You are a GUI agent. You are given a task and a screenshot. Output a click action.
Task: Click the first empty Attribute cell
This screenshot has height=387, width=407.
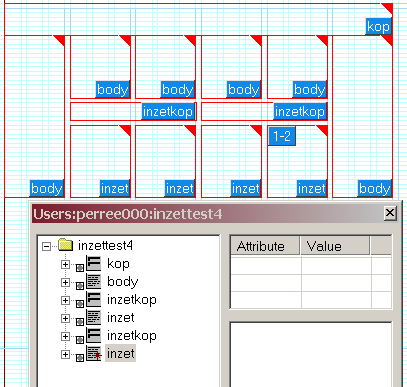tap(266, 265)
